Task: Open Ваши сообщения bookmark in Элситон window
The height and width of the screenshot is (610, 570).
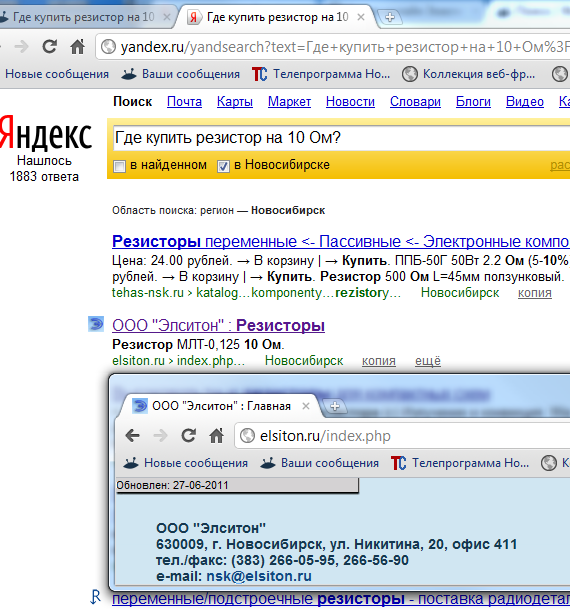Action: point(319,463)
